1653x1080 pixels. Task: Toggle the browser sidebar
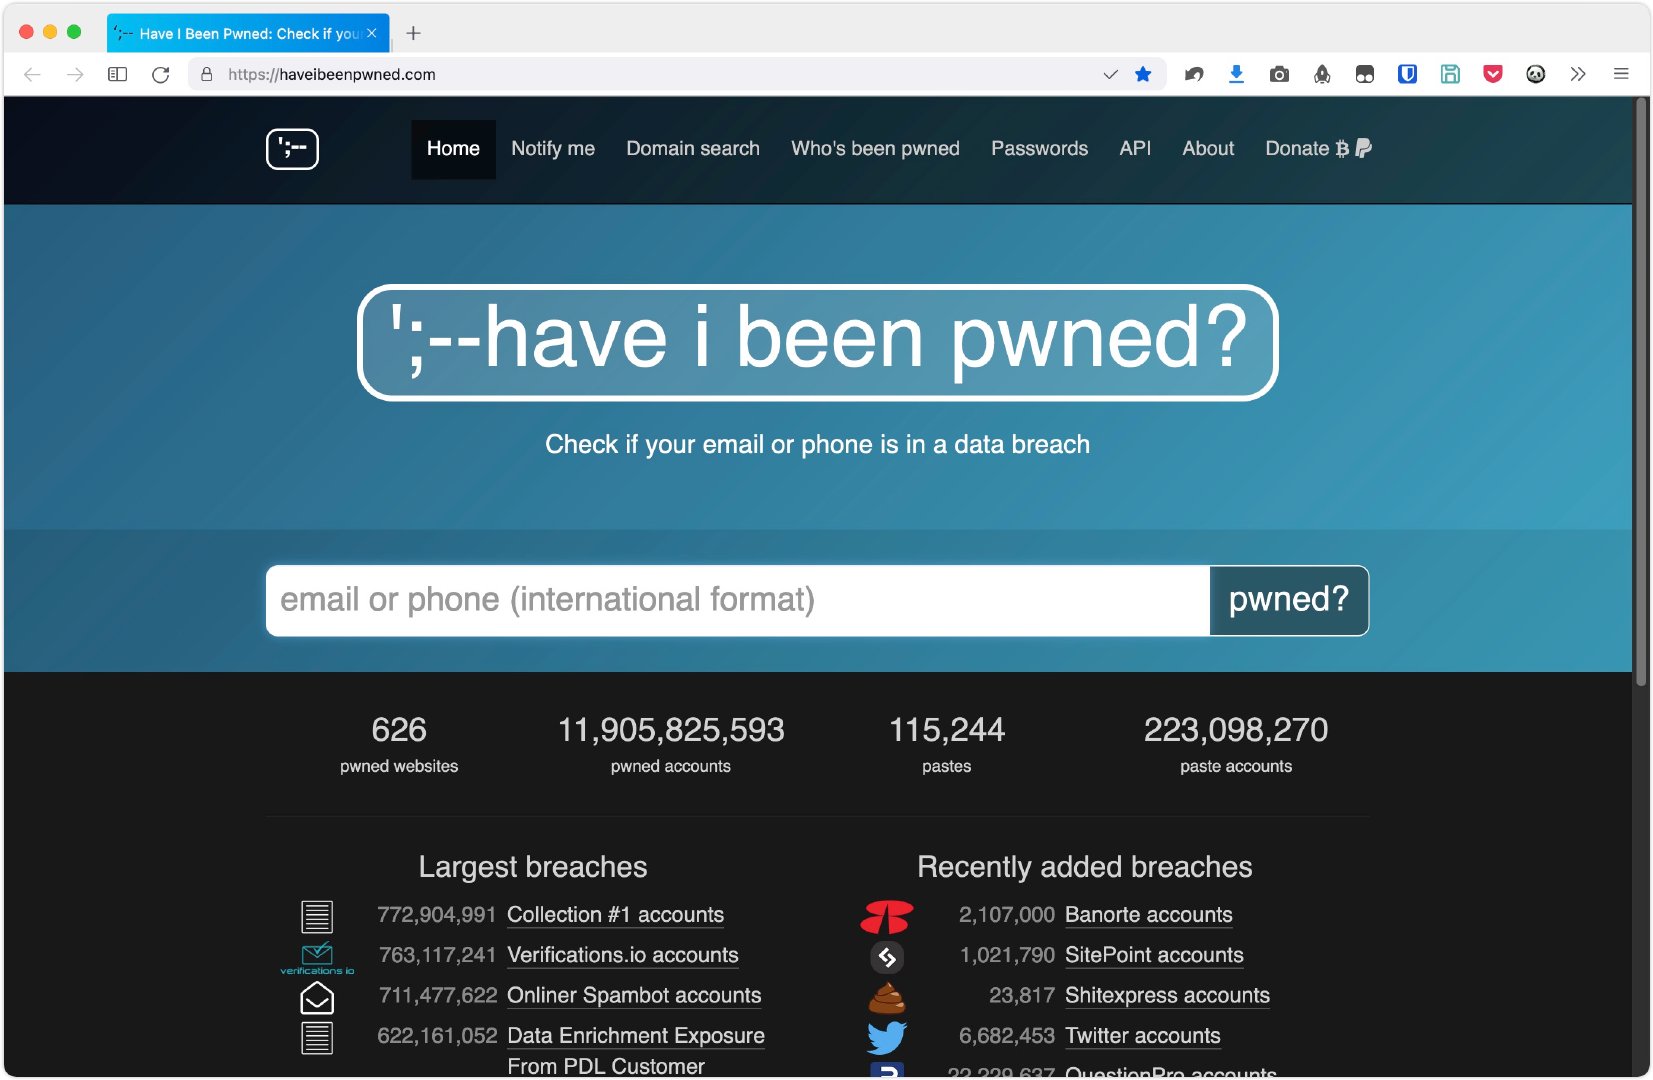[118, 74]
